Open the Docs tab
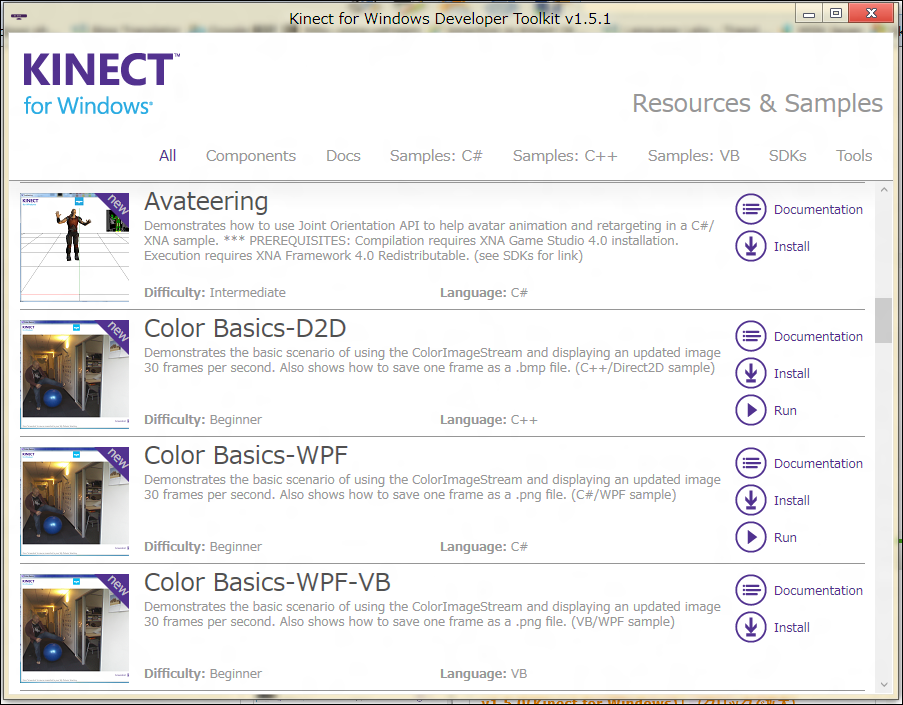Viewport: 903px width, 705px height. coord(343,156)
